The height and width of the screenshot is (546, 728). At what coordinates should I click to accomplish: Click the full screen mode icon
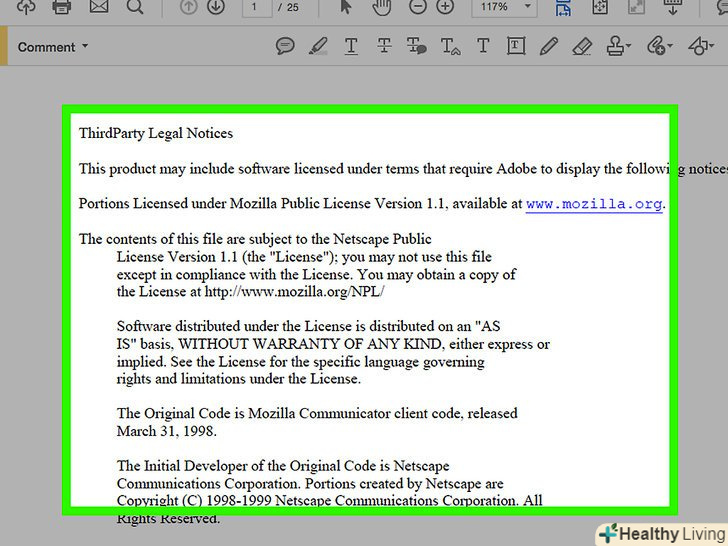636,6
